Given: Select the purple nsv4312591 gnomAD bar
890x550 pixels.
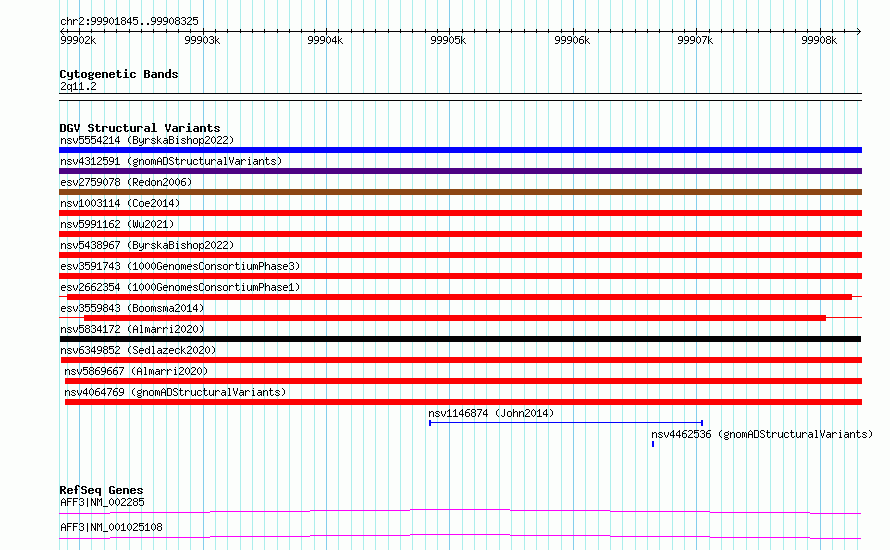Looking at the screenshot, I should (460, 171).
